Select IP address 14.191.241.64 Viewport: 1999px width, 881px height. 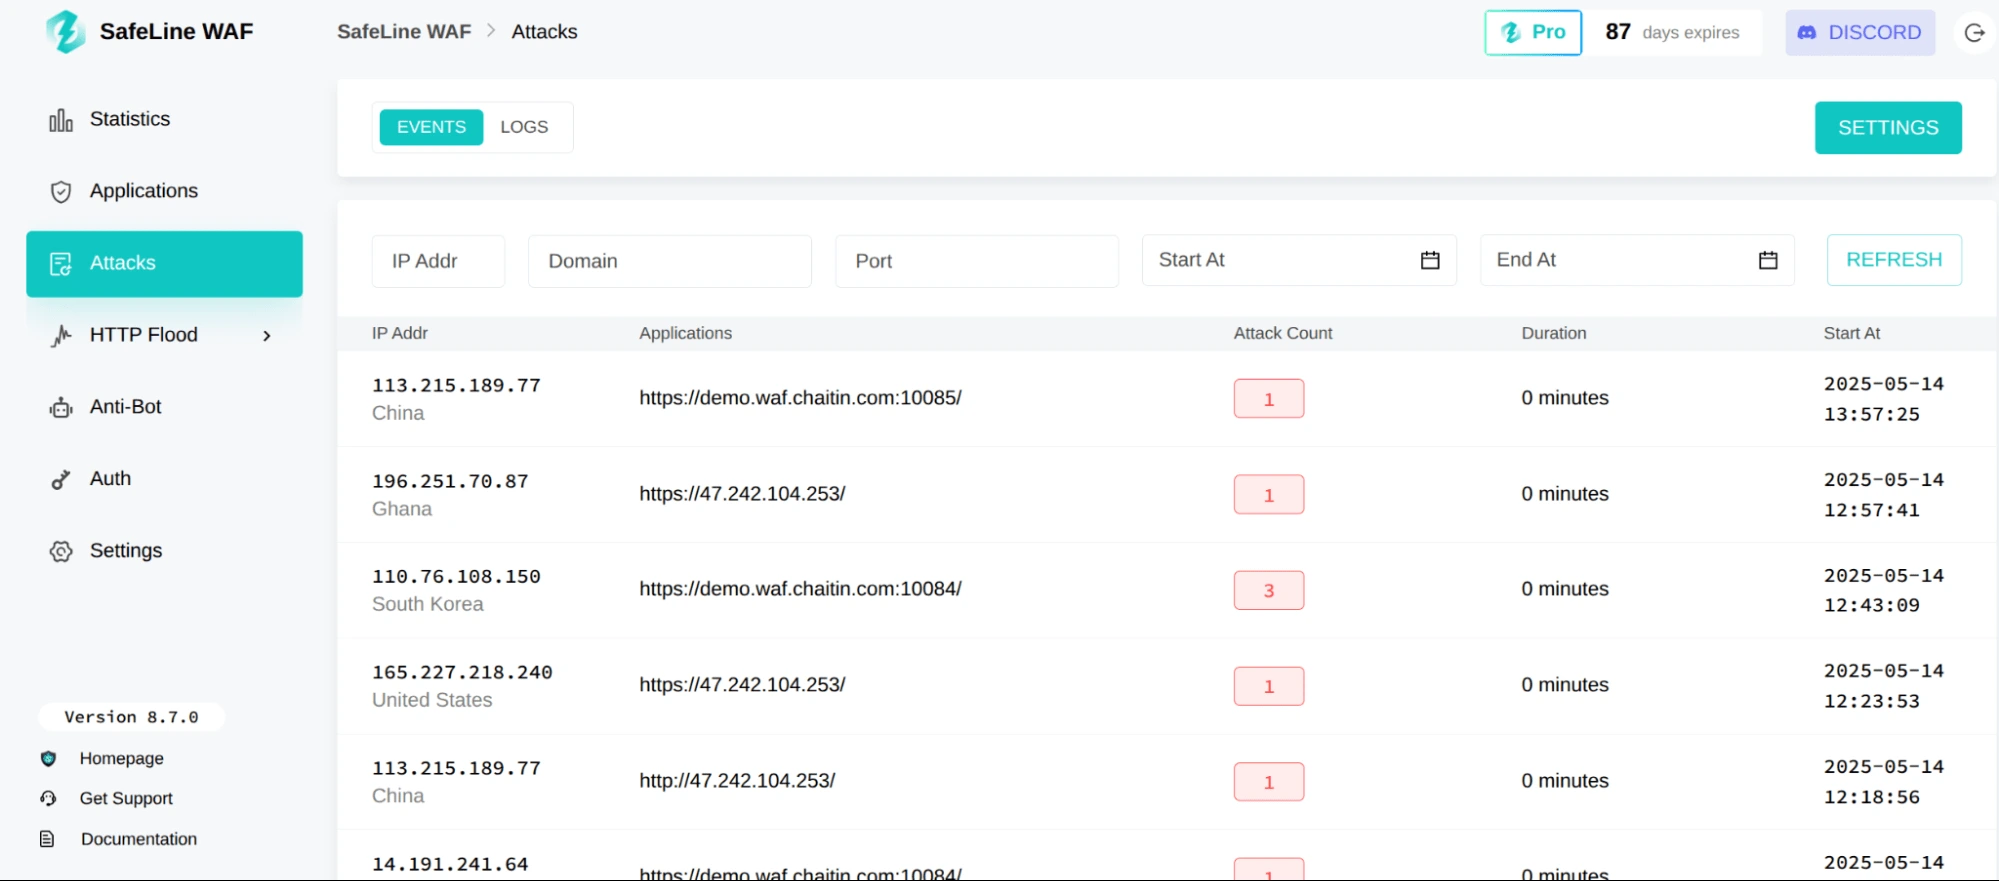450,864
